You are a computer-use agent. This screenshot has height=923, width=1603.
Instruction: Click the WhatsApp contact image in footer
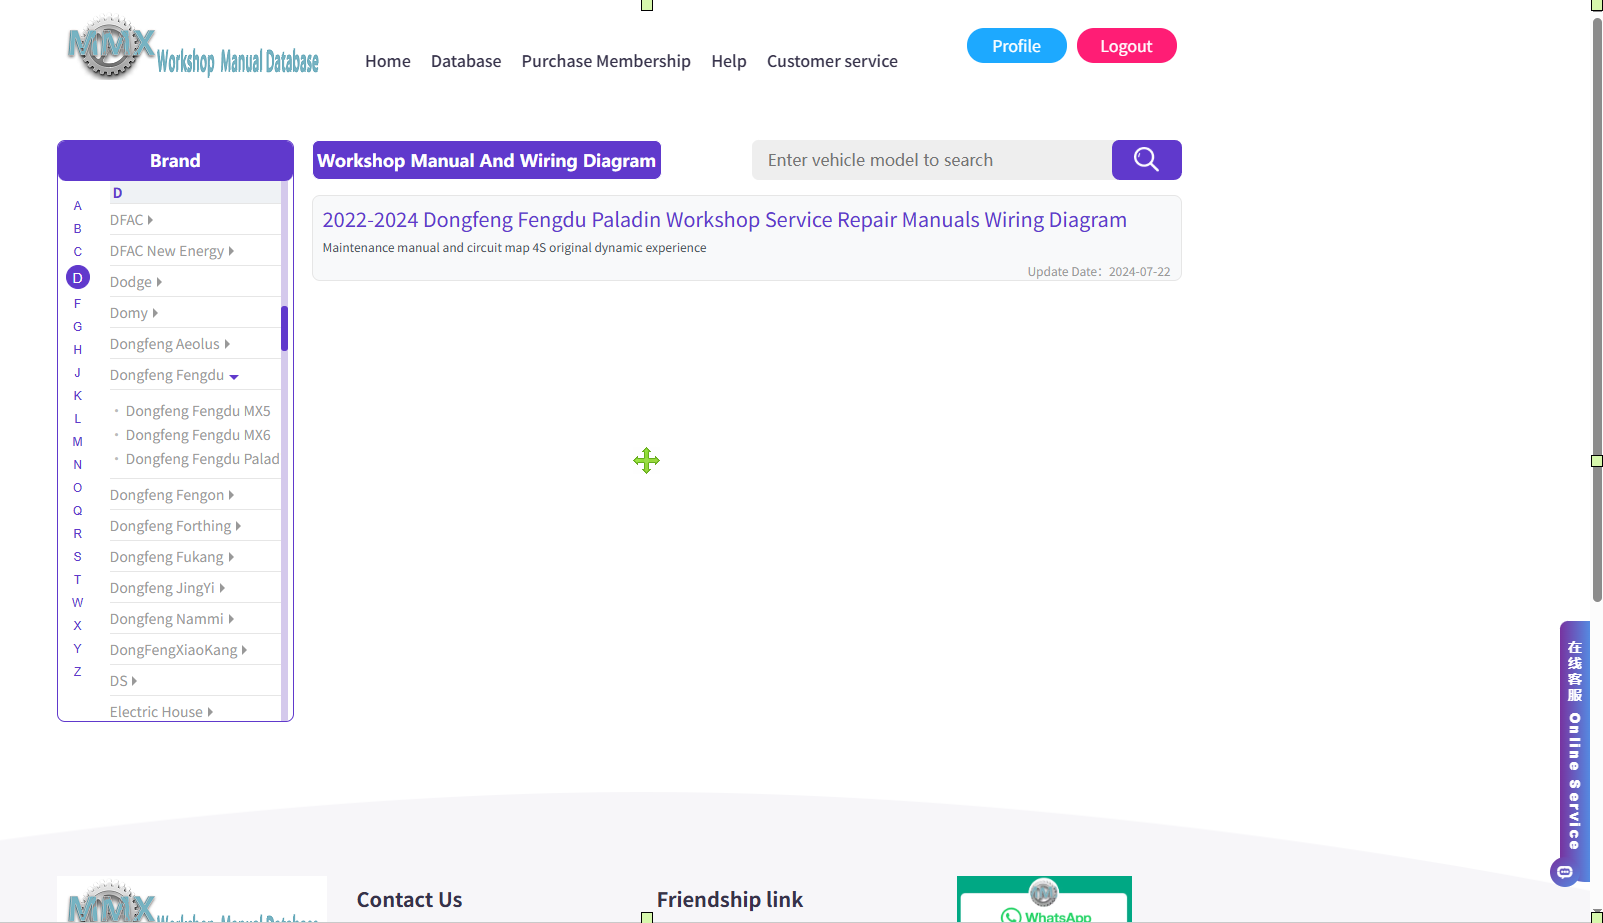click(x=1044, y=899)
